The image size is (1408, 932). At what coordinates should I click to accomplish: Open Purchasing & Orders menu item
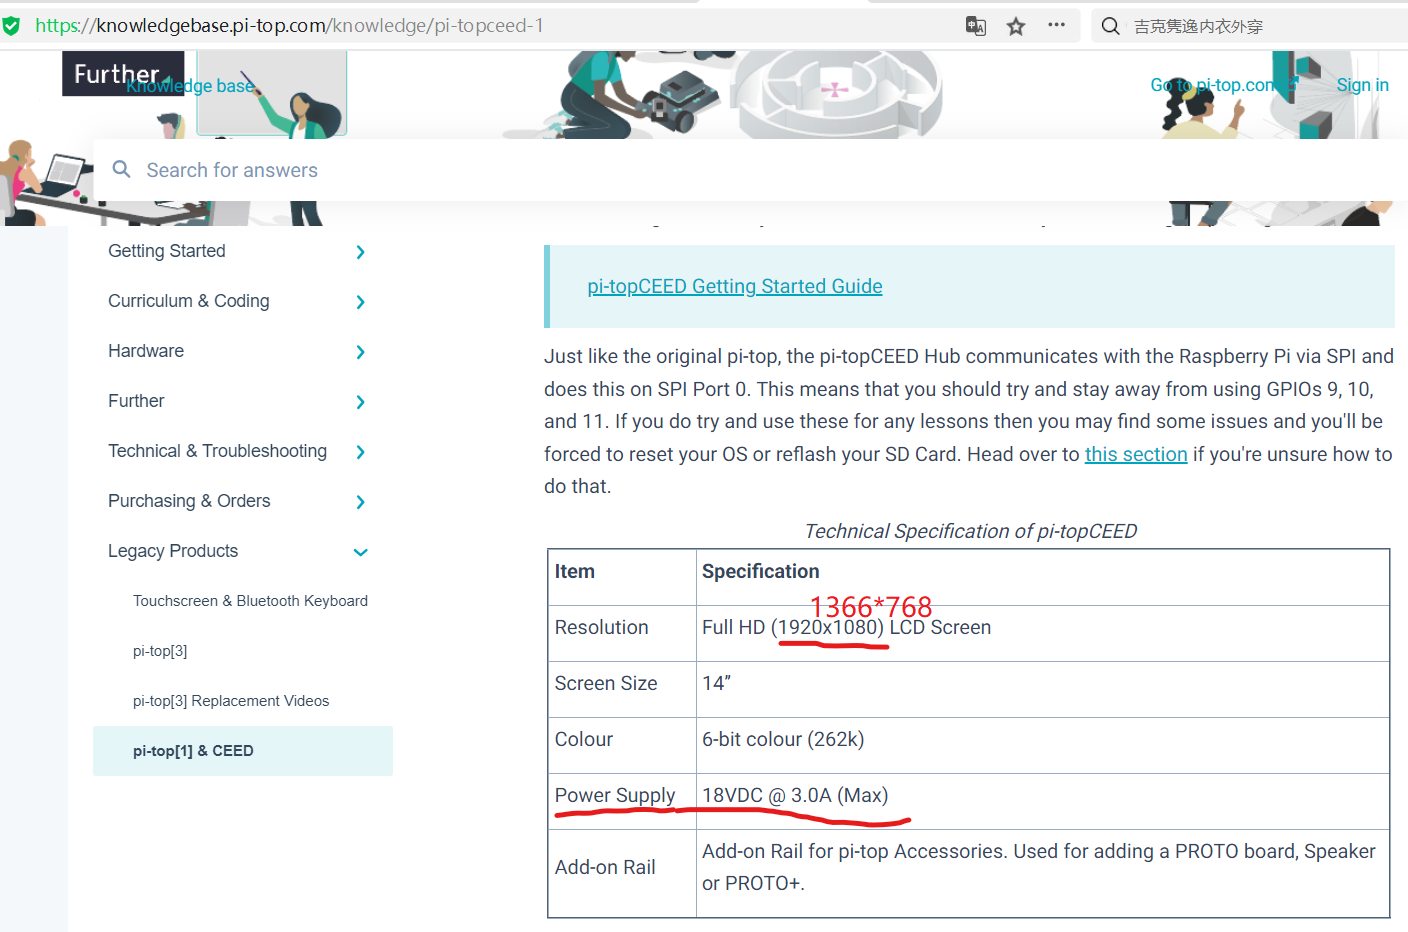(x=189, y=501)
